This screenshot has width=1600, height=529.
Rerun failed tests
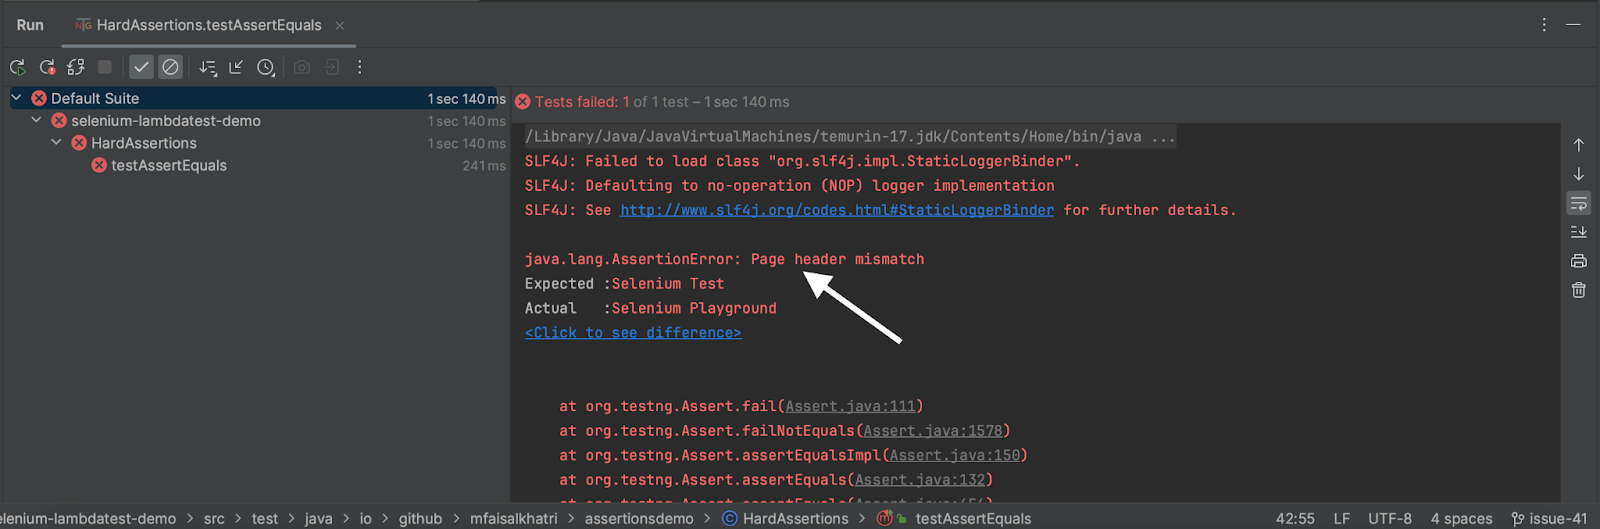47,67
